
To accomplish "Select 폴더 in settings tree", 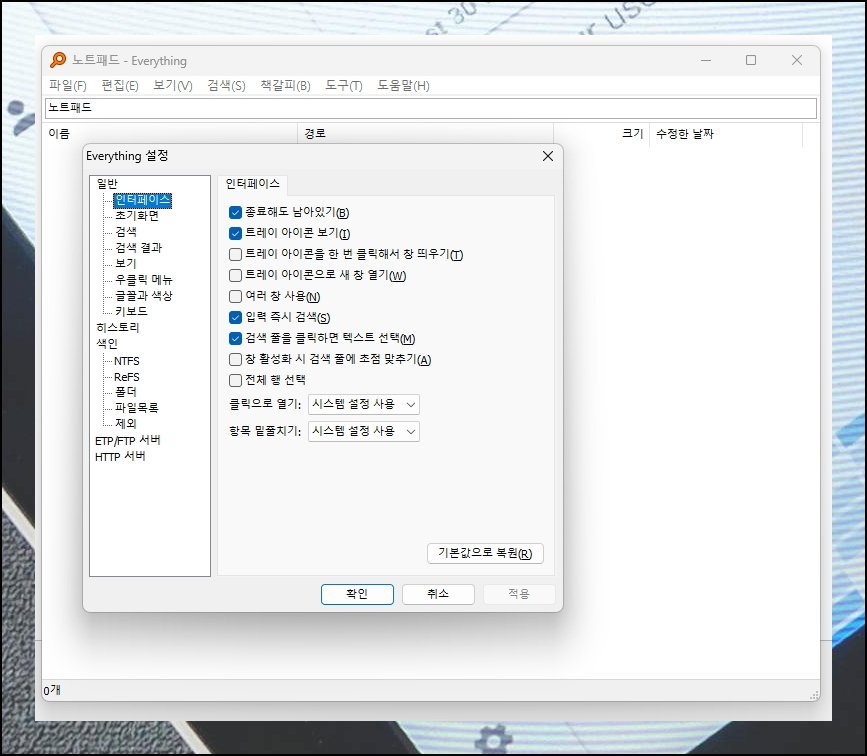I will coord(126,392).
